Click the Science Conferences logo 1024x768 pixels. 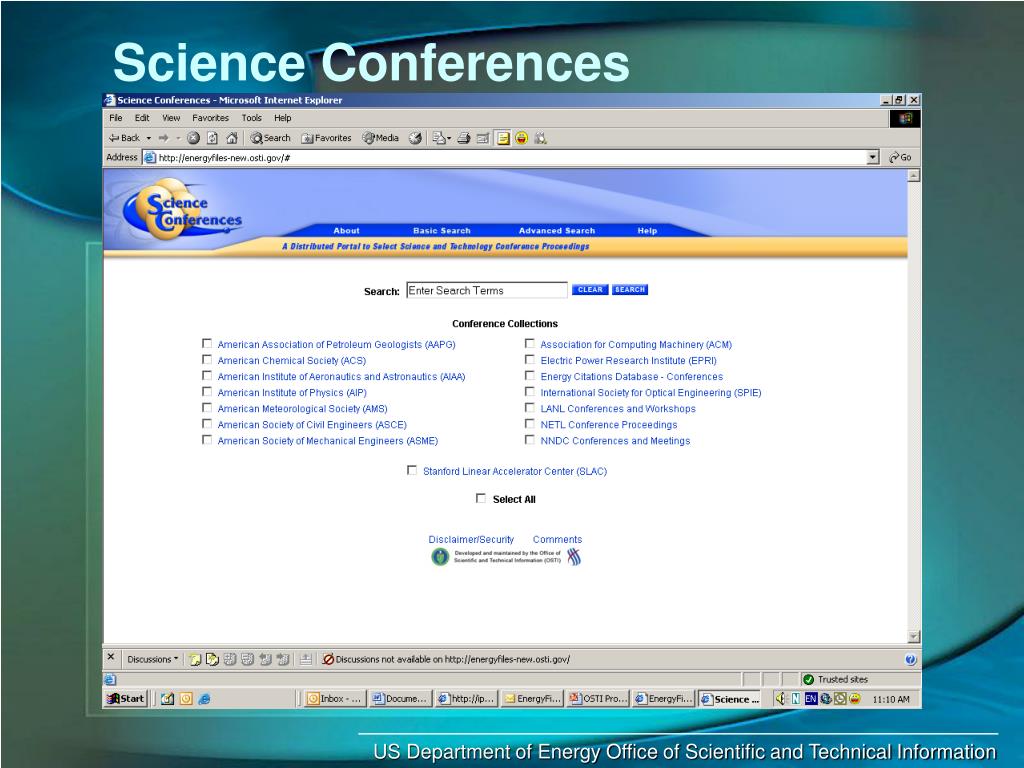[x=183, y=211]
